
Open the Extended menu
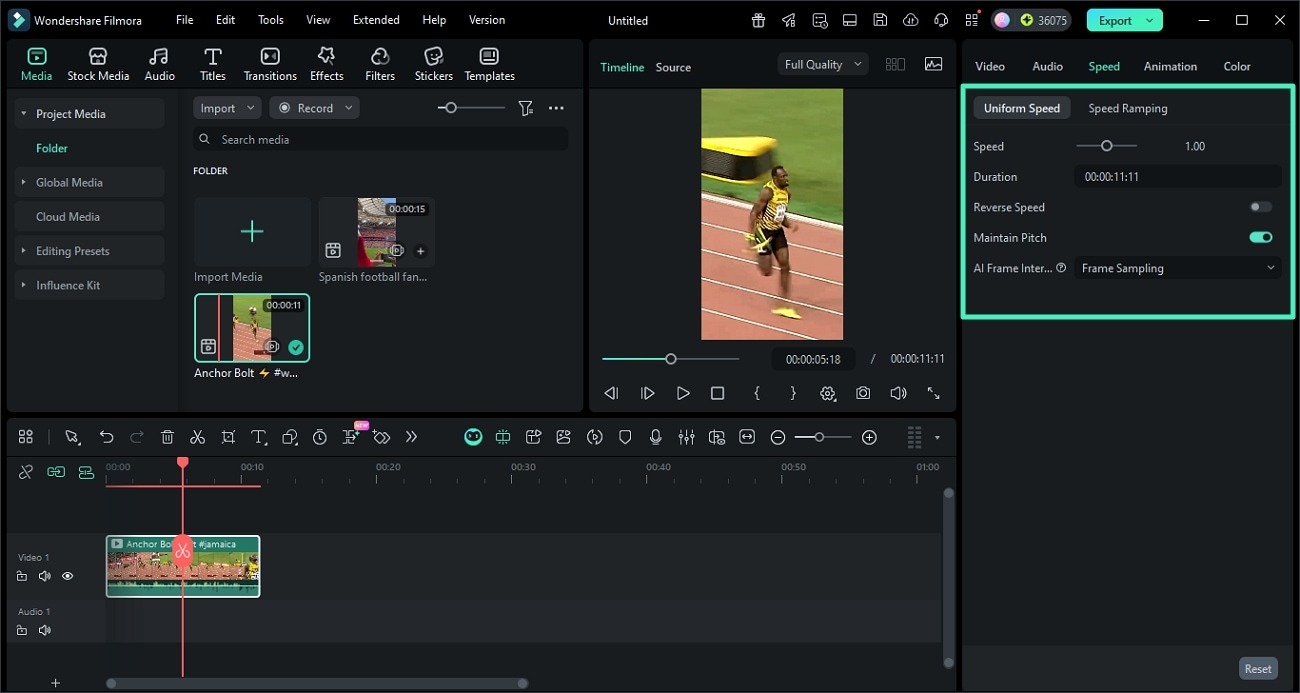tap(376, 19)
